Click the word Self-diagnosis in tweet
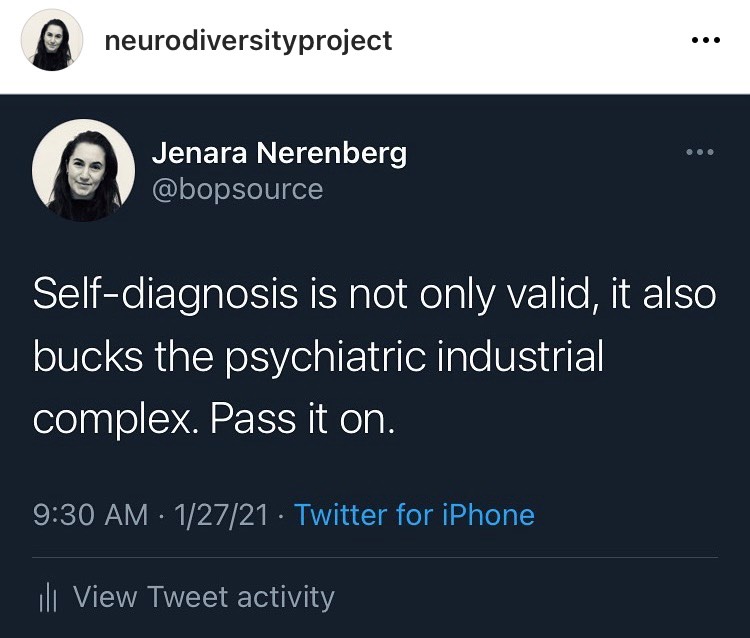This screenshot has height=638, width=750. tap(165, 294)
